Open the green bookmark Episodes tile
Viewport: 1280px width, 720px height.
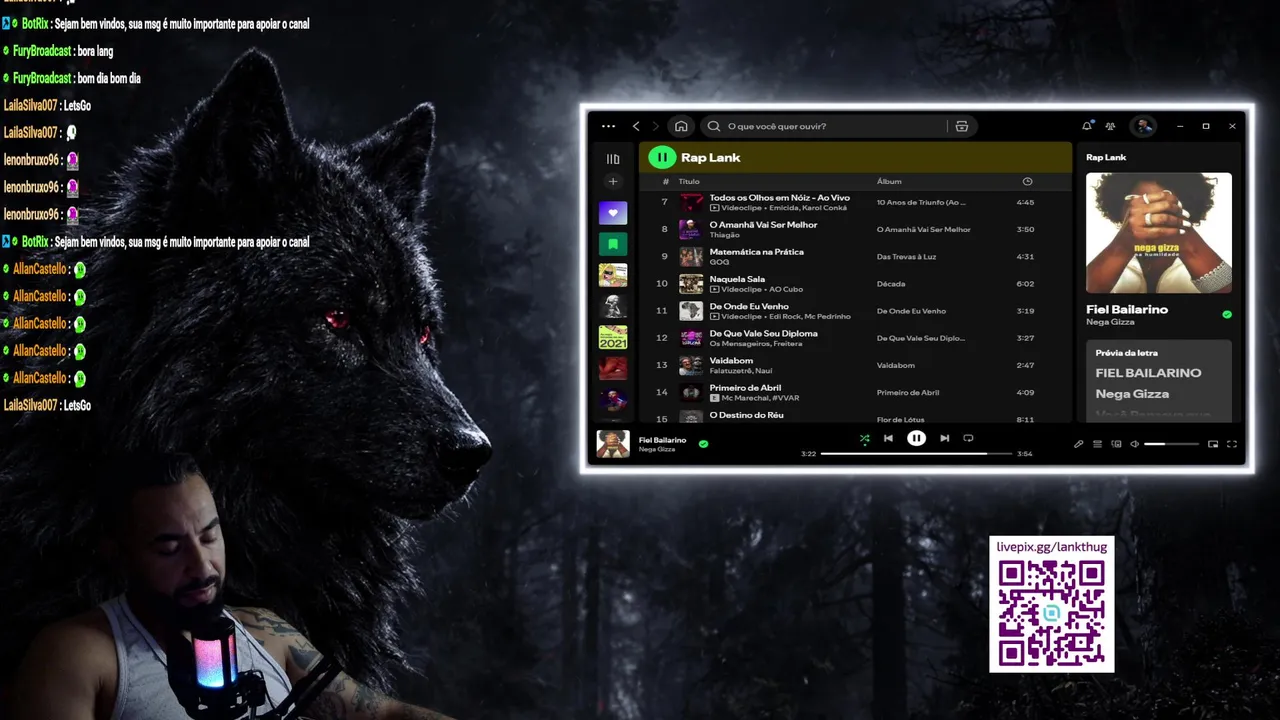pyautogui.click(x=613, y=243)
